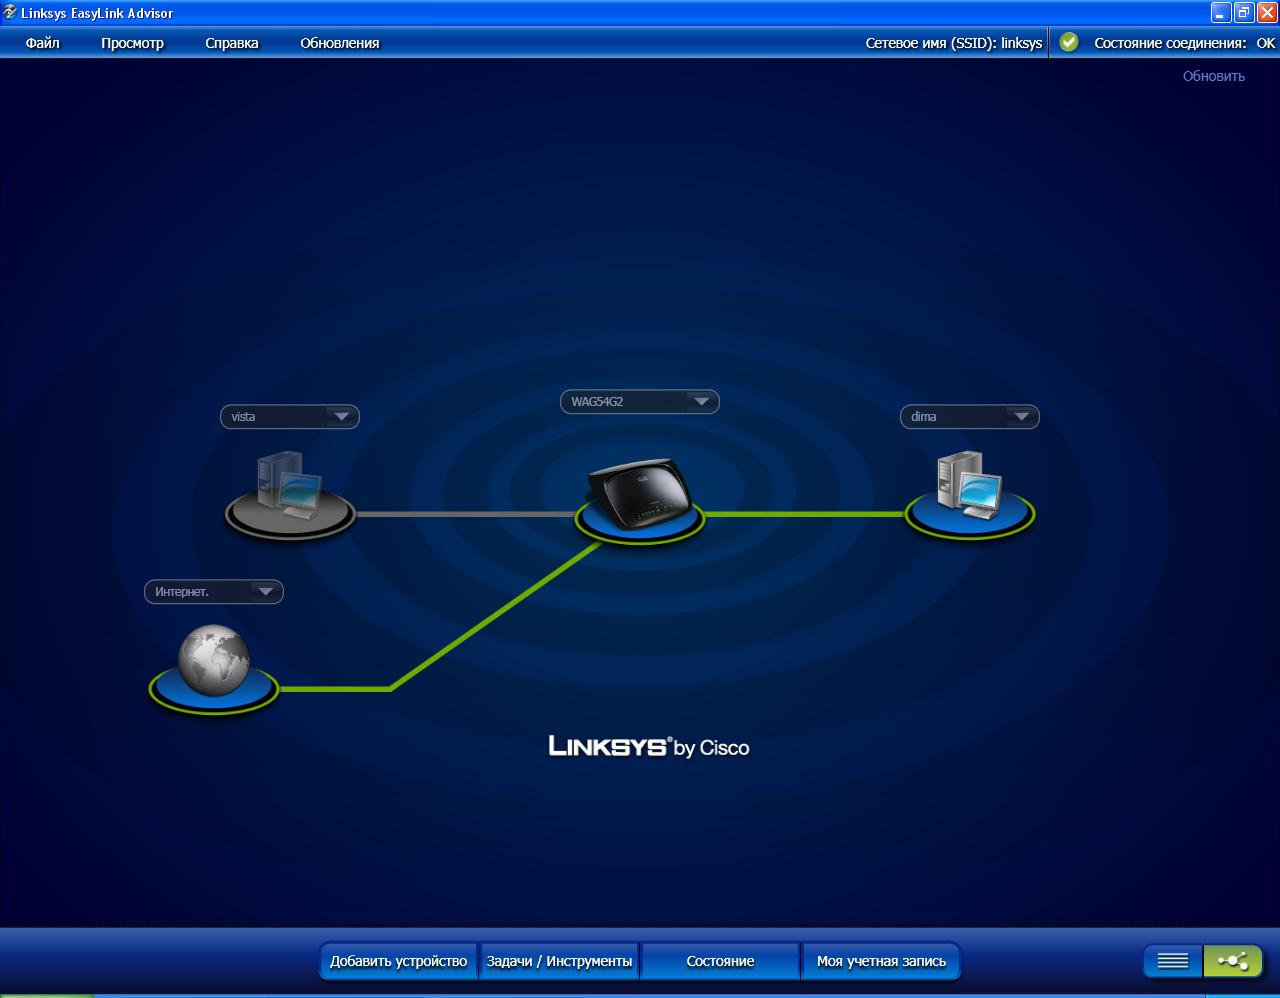Click the Linksys app icon in title bar
The height and width of the screenshot is (998, 1280).
tap(10, 13)
